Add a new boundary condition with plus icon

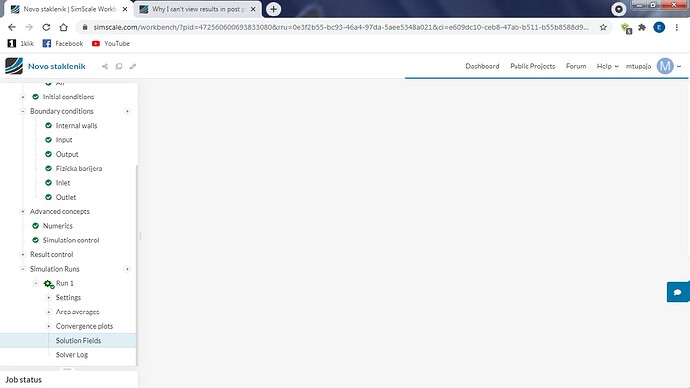pos(127,111)
